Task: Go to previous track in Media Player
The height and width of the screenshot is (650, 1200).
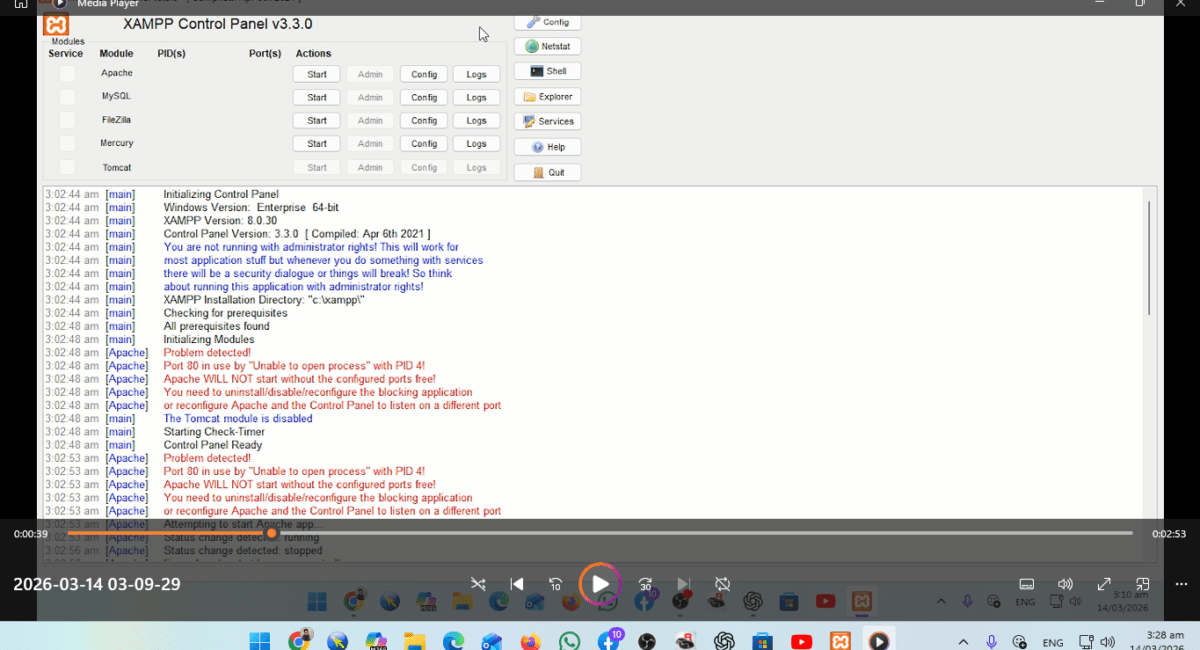Action: (517, 584)
